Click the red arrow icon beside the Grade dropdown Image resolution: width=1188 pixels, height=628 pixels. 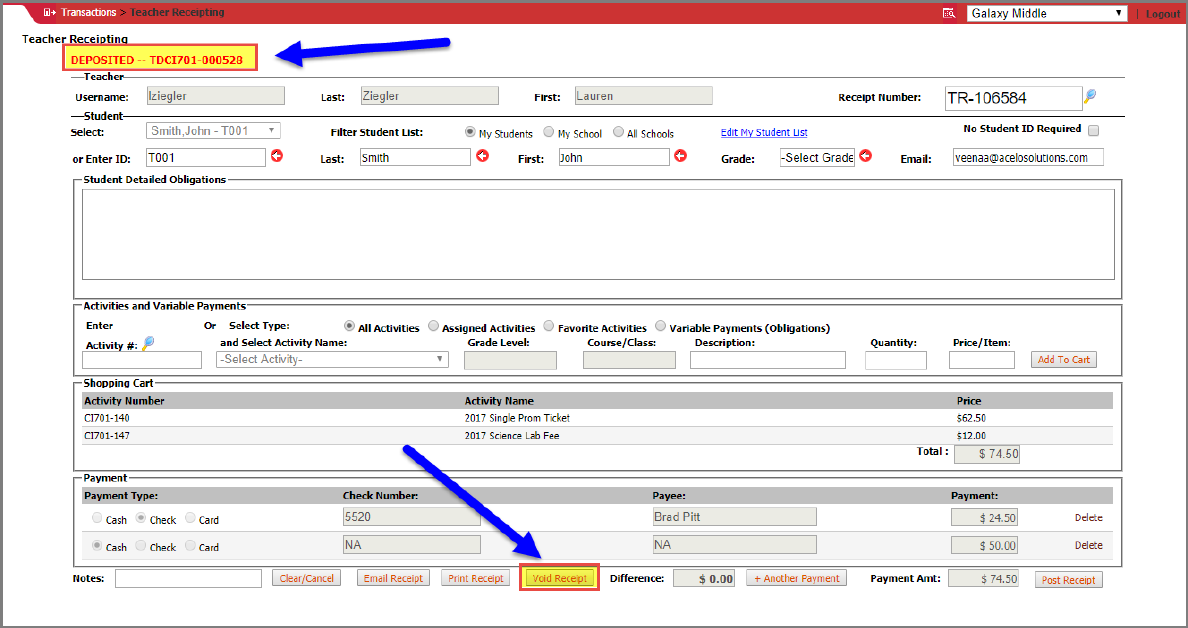pyautogui.click(x=865, y=156)
